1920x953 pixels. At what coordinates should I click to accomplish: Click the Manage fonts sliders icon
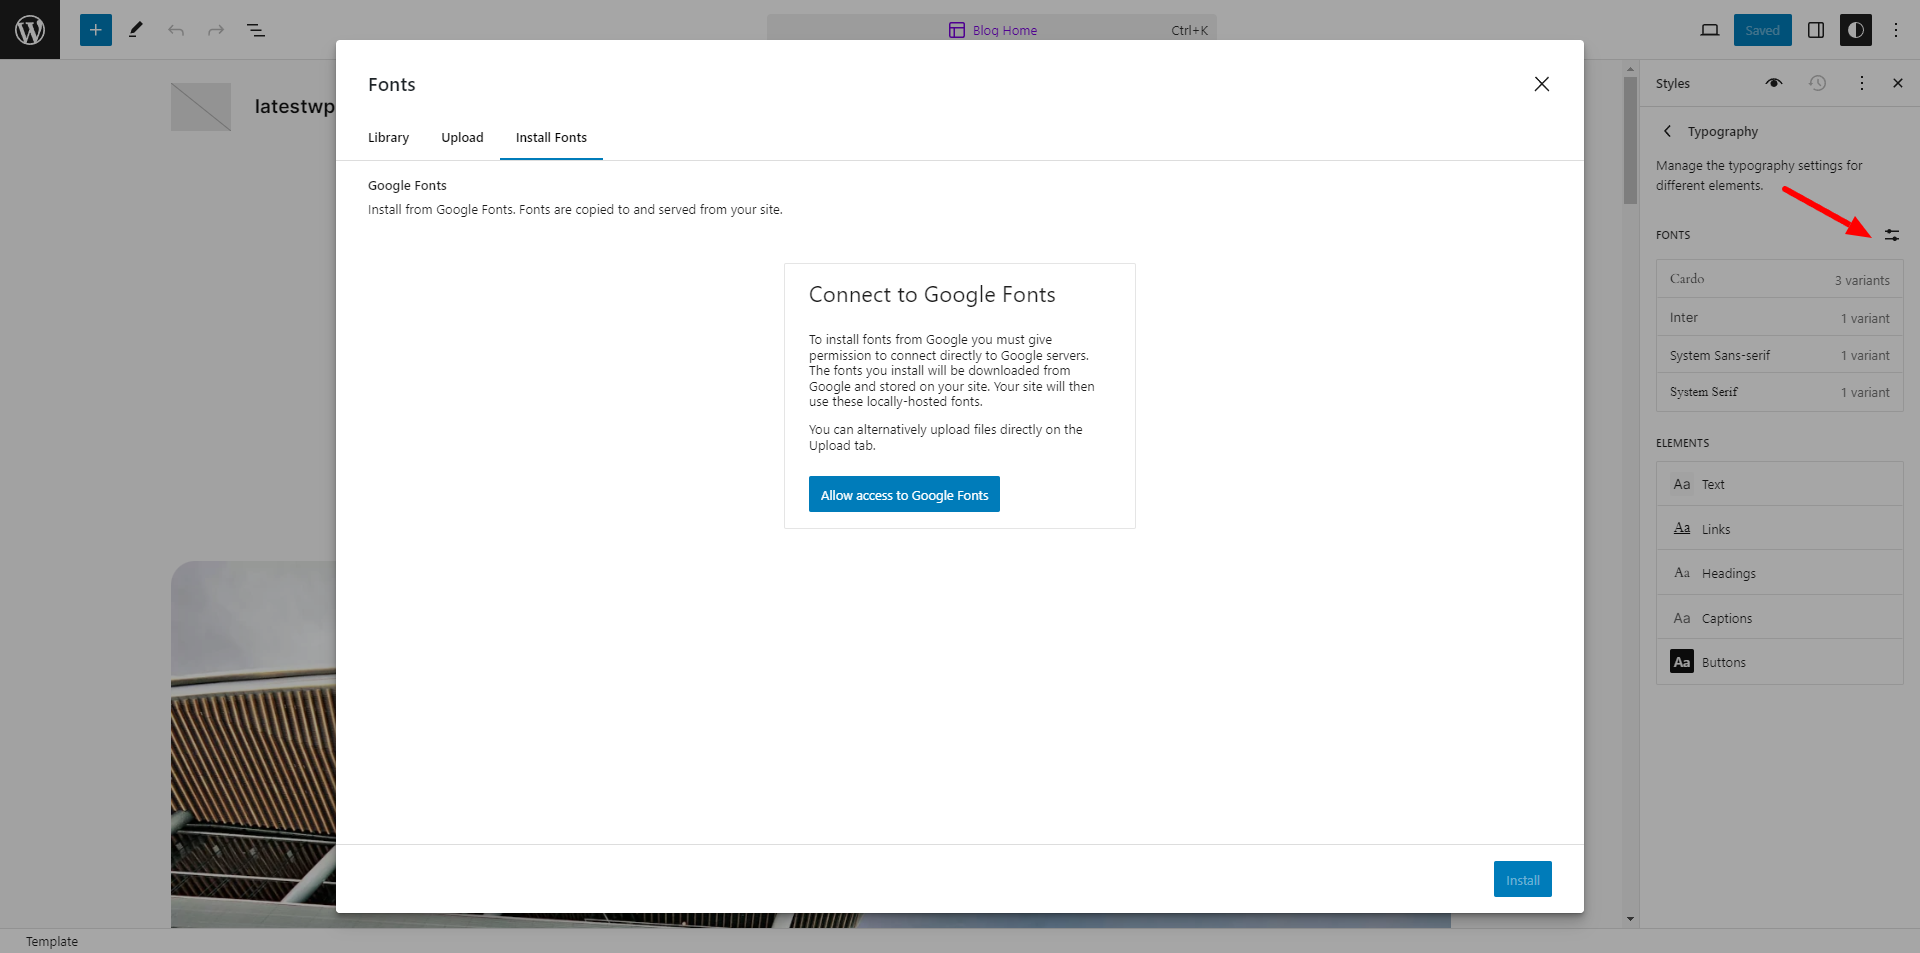[x=1892, y=235]
